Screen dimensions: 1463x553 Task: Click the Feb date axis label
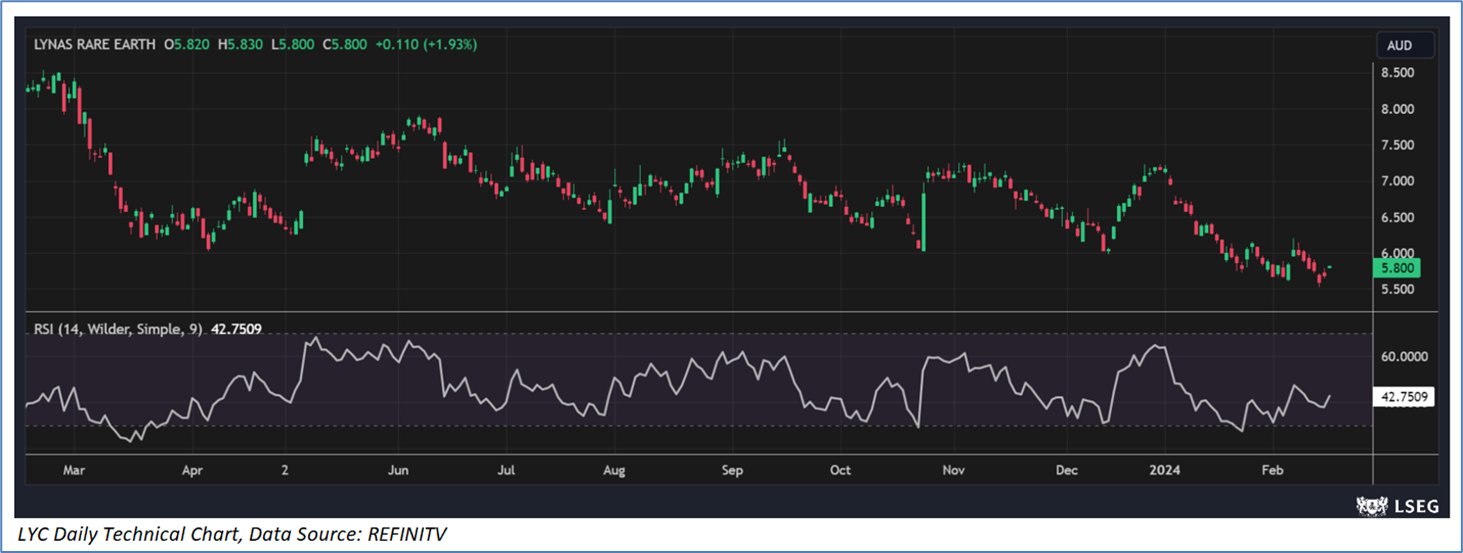[x=1272, y=470]
